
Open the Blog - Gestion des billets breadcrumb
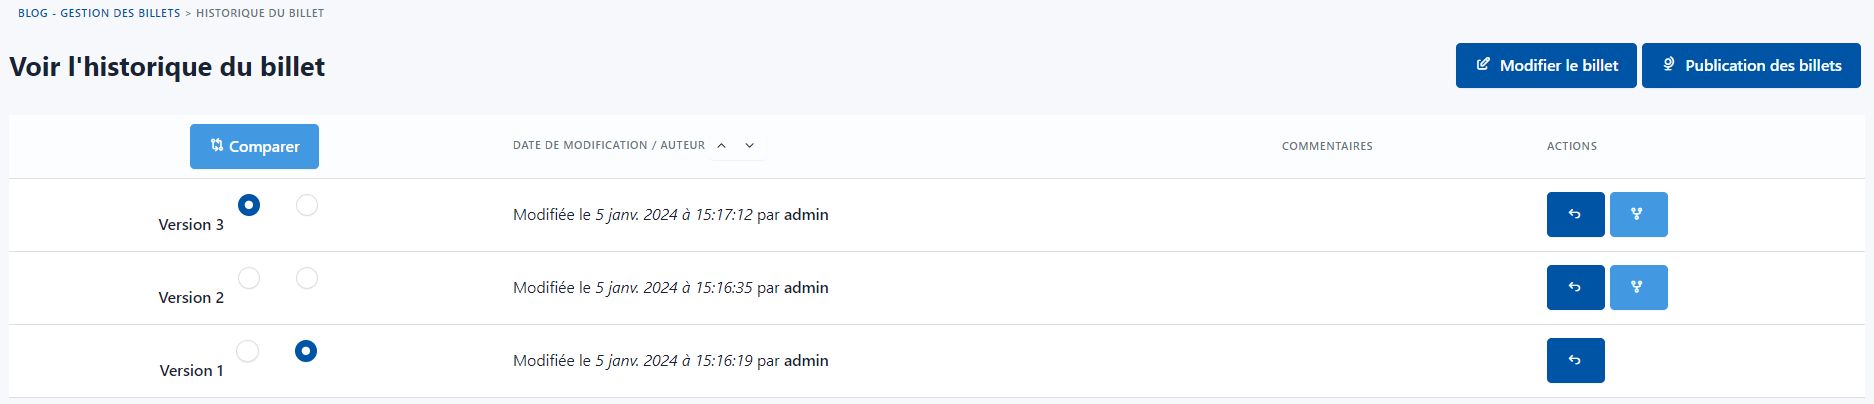(99, 13)
